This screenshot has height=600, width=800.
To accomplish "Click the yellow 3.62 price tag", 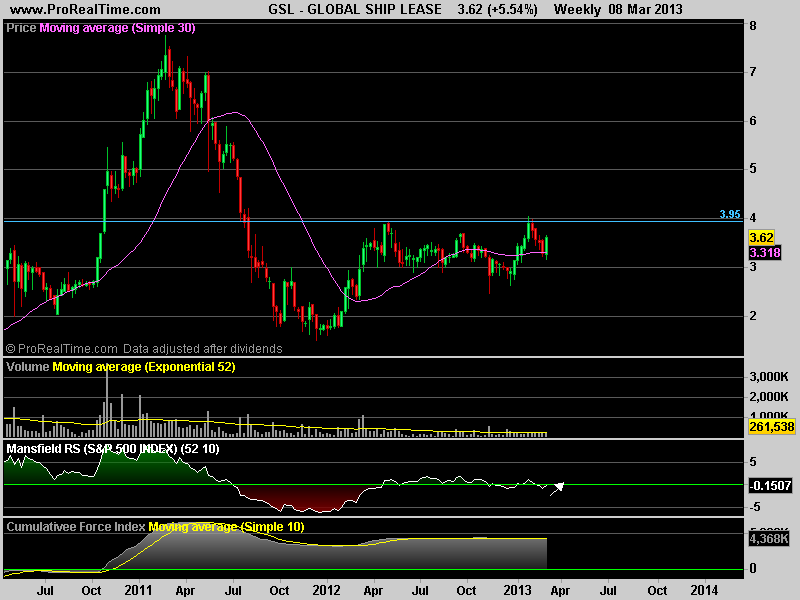I will click(x=761, y=238).
